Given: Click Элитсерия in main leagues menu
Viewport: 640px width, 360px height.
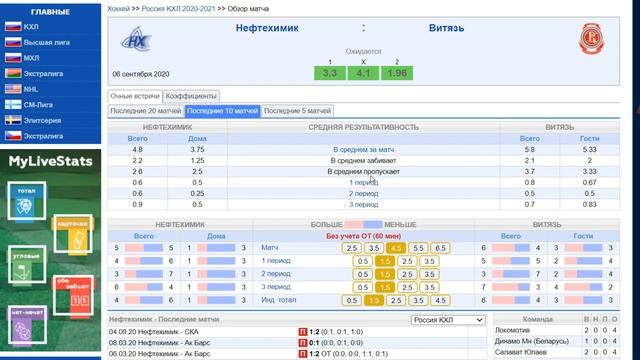Looking at the screenshot, I should (42, 120).
